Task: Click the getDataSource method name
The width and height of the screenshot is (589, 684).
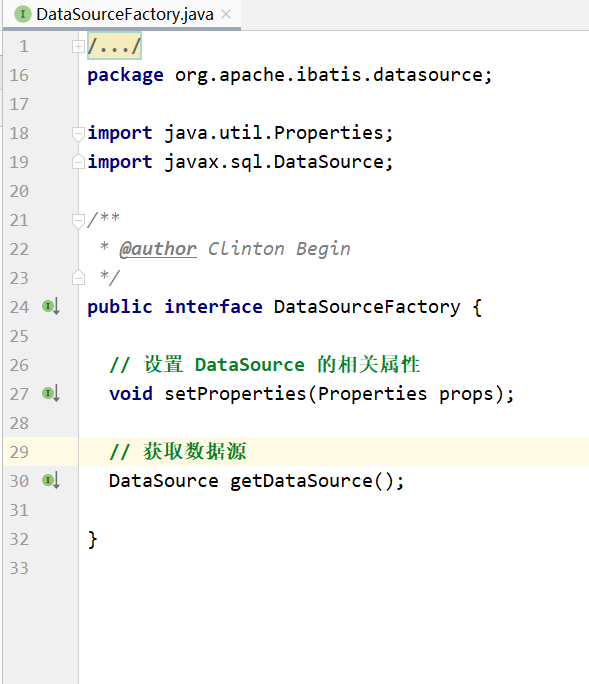Action: (301, 481)
